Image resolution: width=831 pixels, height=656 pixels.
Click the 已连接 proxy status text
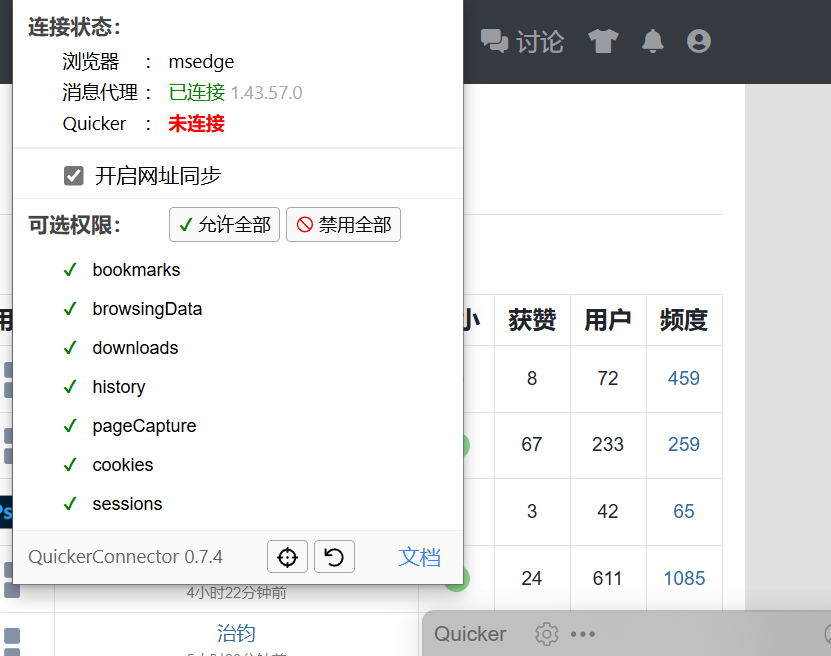[197, 93]
